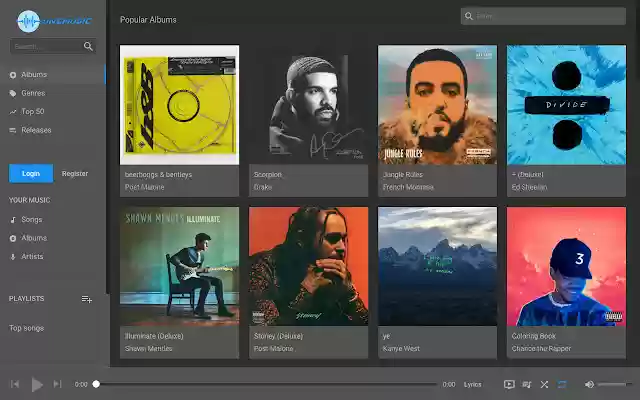Open Songs under Your Music
640x400 pixels.
(x=31, y=220)
